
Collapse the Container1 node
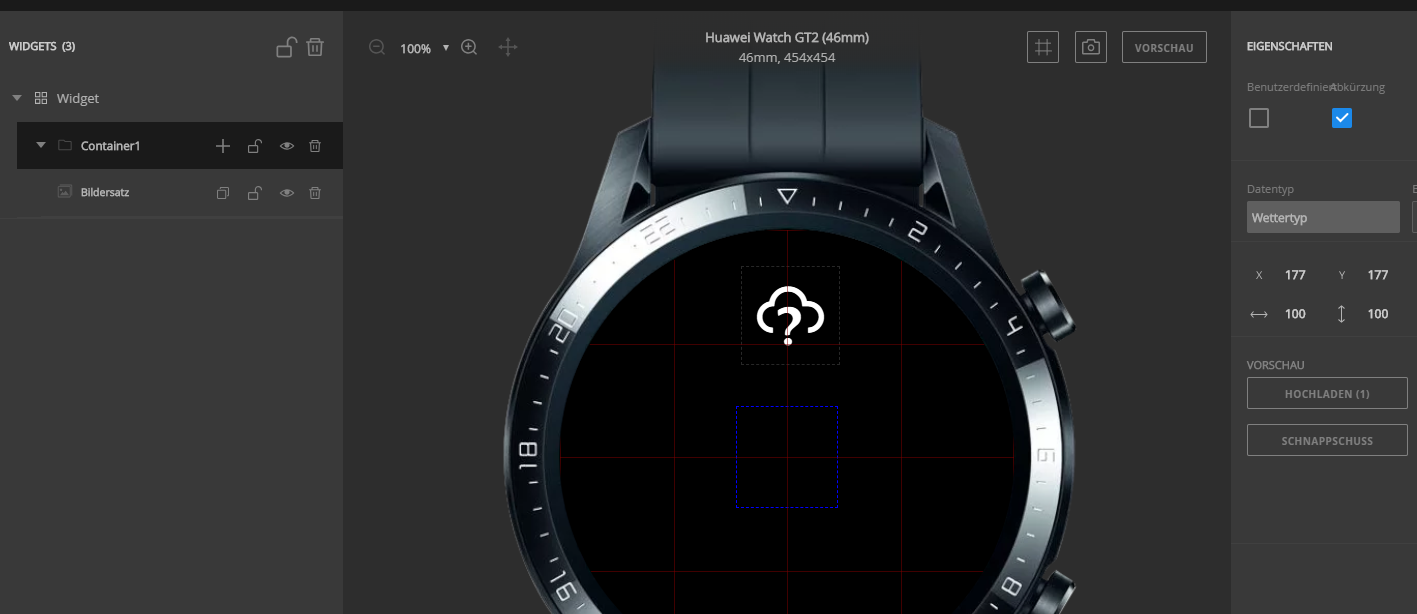coord(41,145)
